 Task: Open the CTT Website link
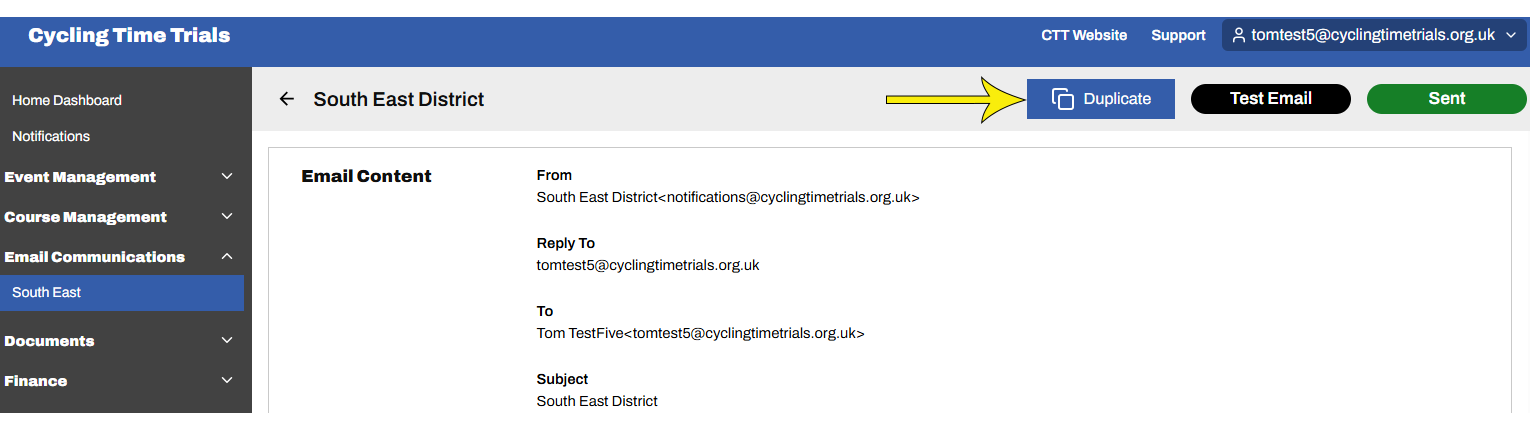pyautogui.click(x=1084, y=35)
